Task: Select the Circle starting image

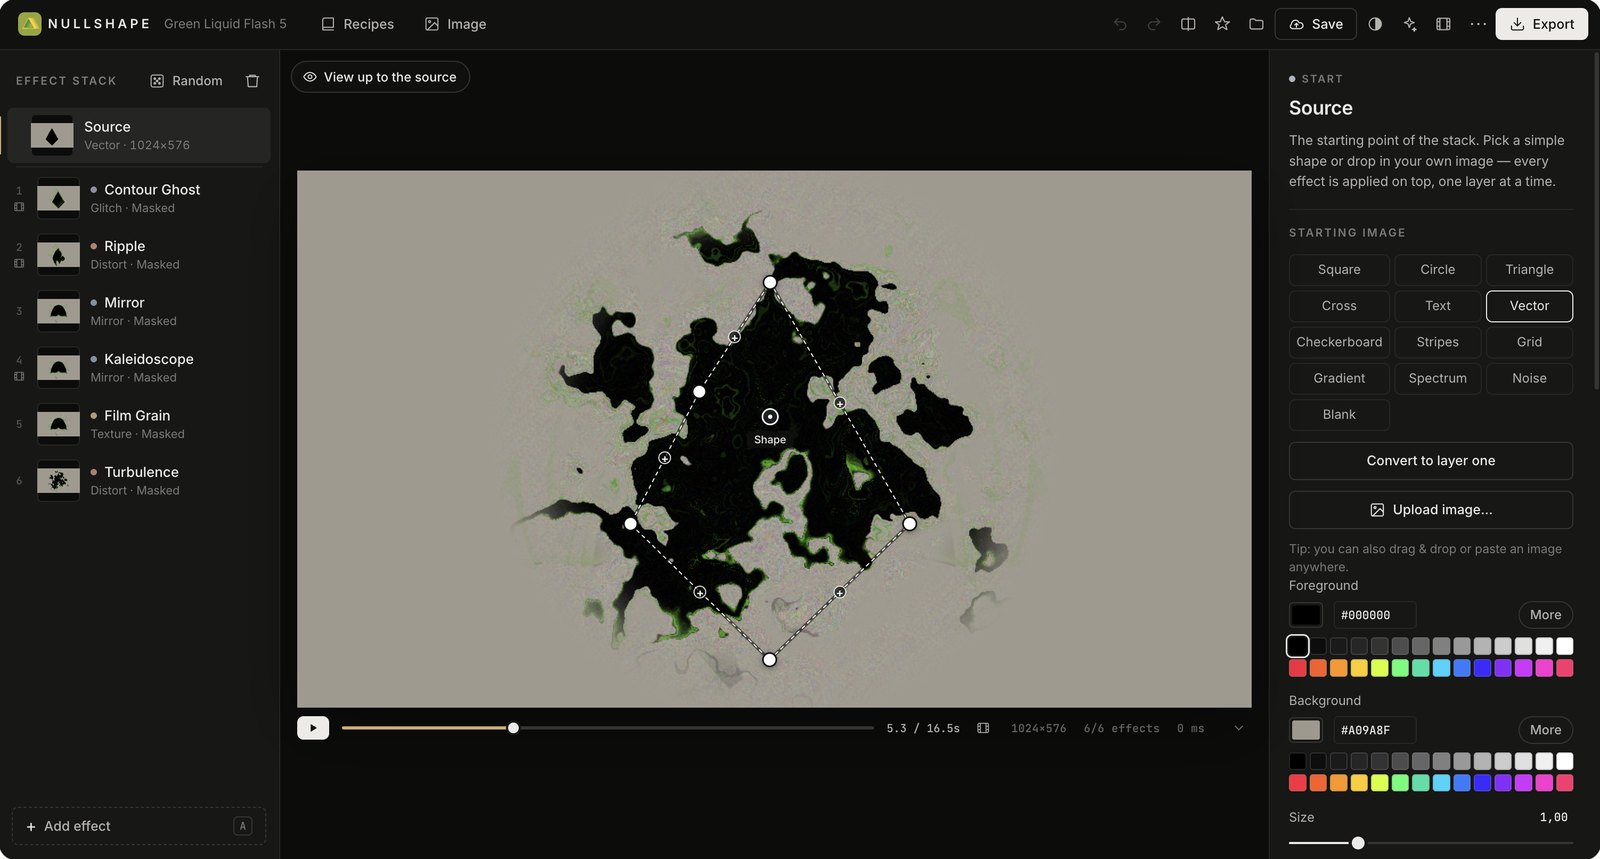Action: coord(1437,270)
